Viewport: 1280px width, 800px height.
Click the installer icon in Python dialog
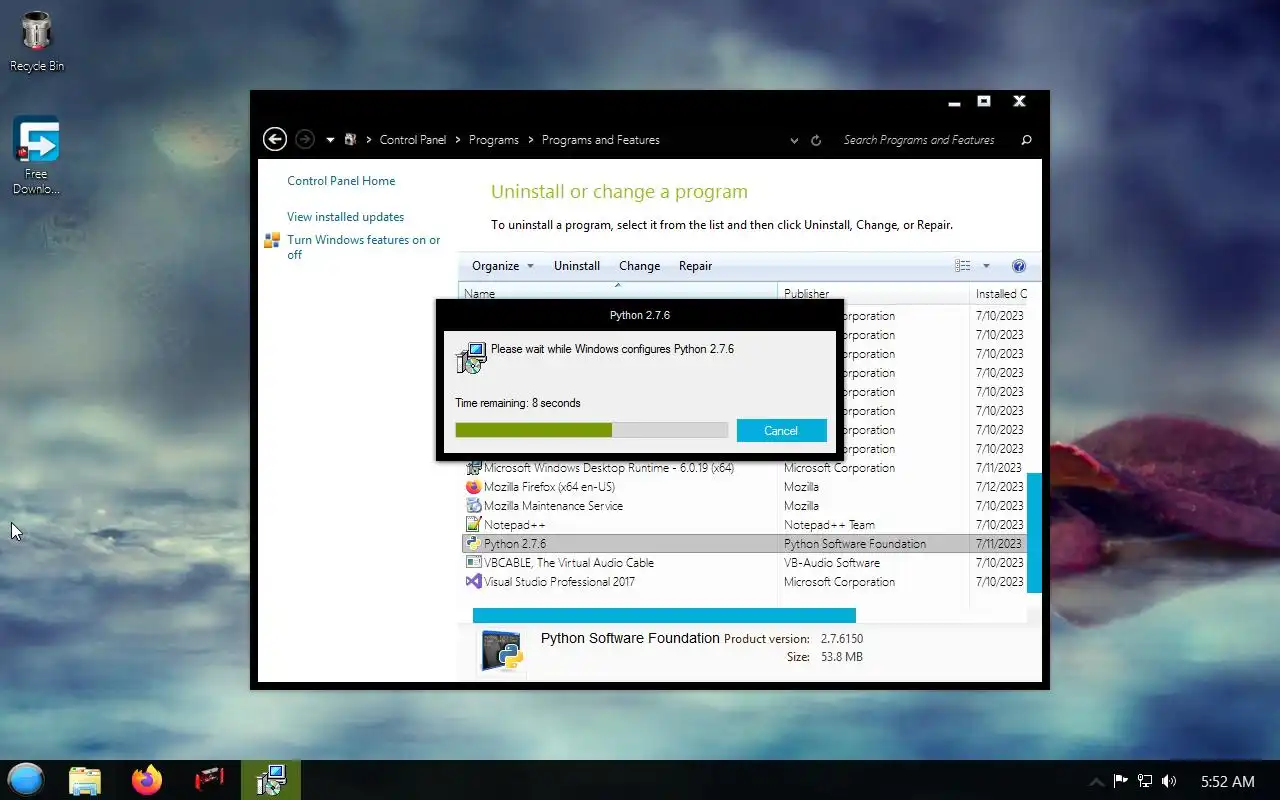click(x=471, y=358)
